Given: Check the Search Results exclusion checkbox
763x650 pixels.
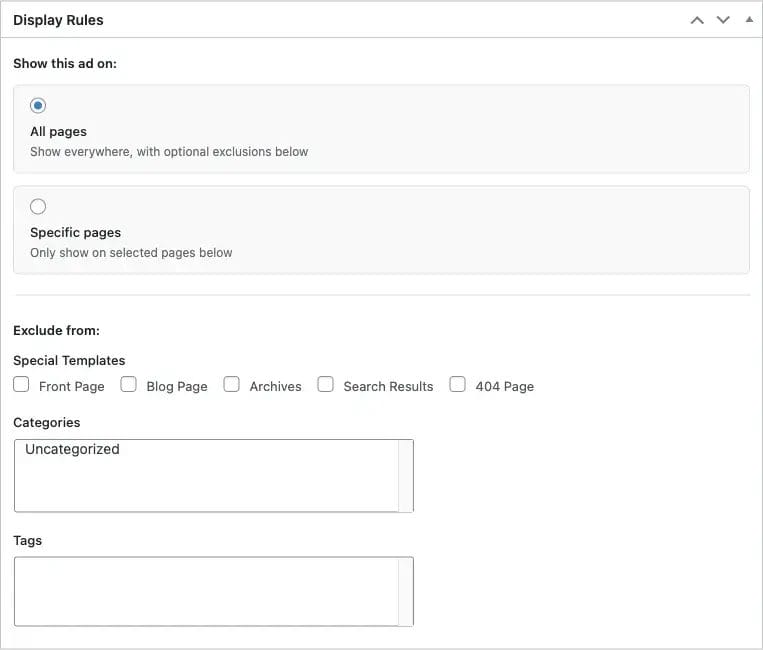Looking at the screenshot, I should click(x=326, y=384).
